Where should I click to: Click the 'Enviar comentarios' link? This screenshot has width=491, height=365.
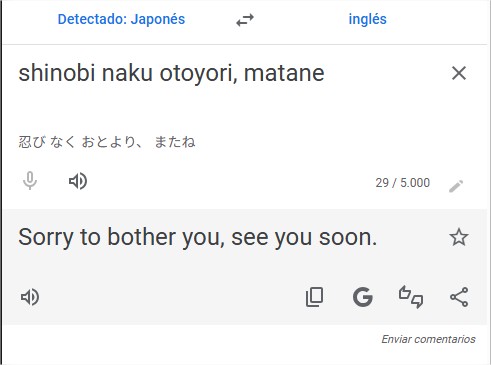tap(428, 339)
